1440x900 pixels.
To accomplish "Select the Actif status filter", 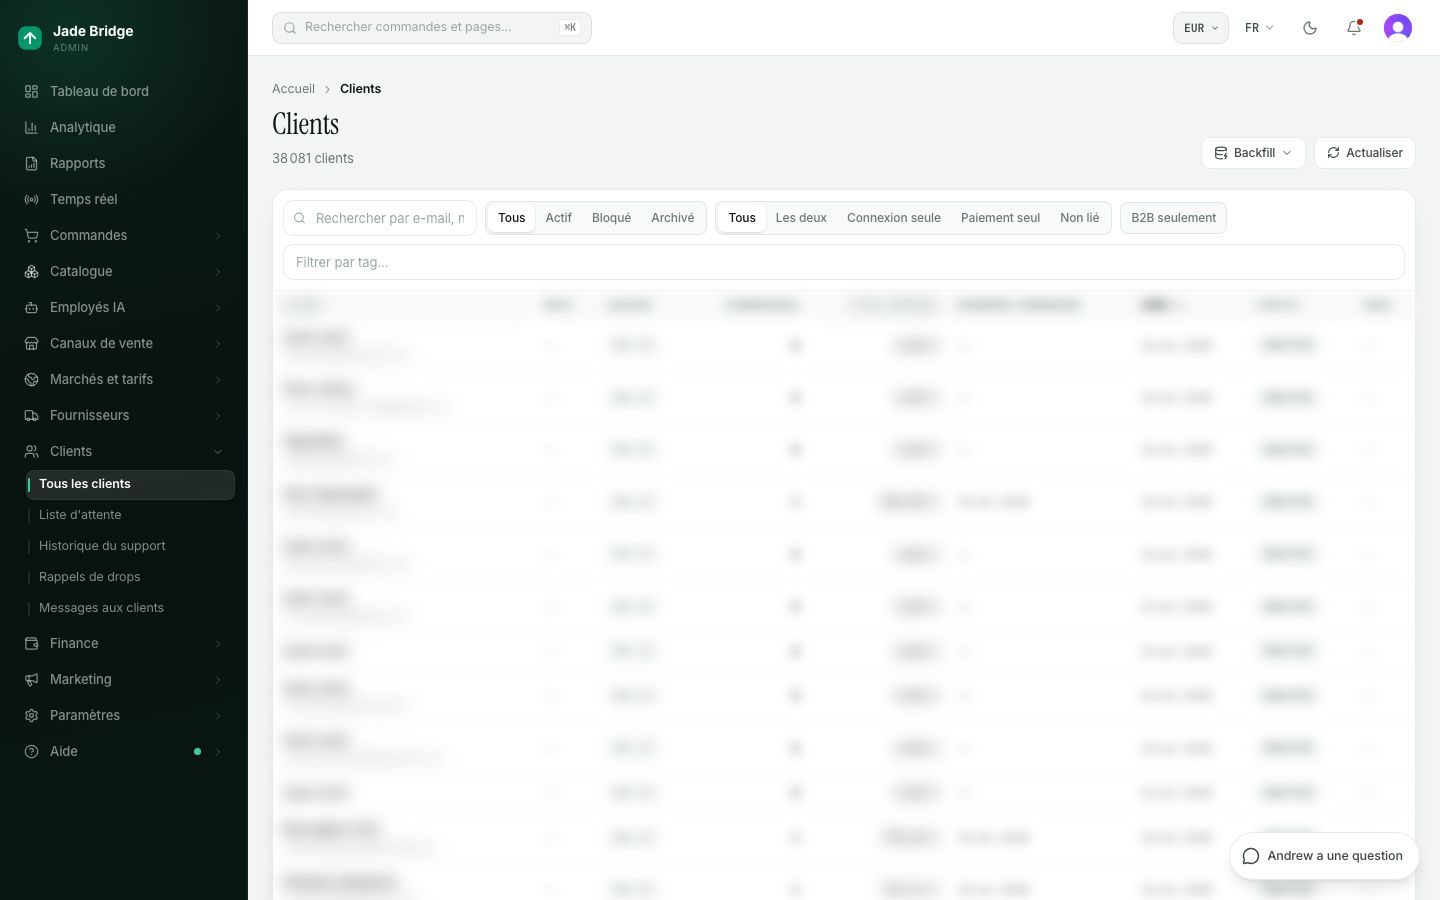I will click(558, 218).
